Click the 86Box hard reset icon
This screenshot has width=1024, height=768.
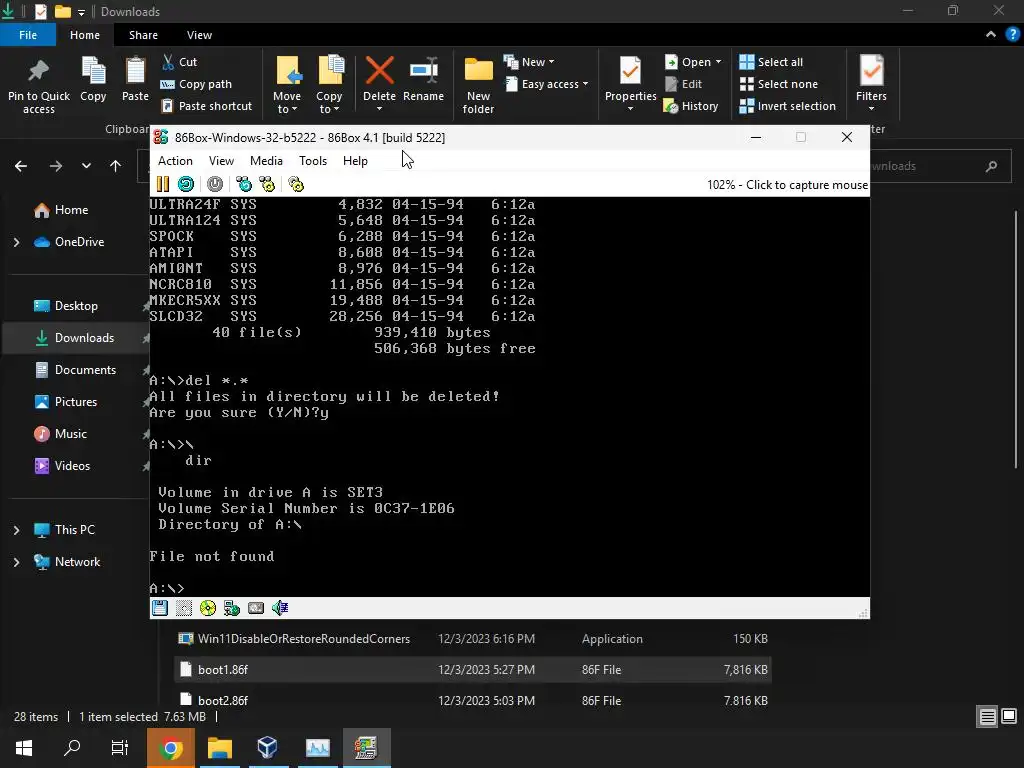[186, 184]
